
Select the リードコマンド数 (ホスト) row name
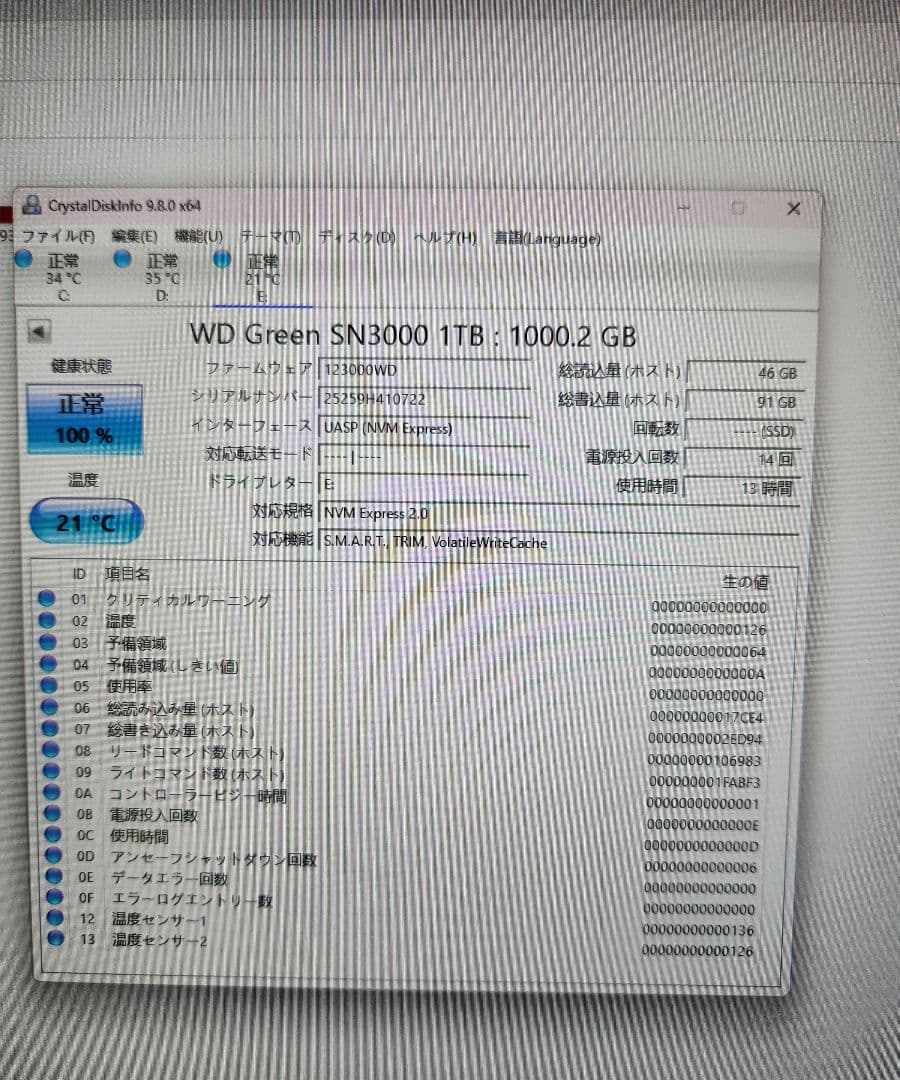[x=196, y=752]
